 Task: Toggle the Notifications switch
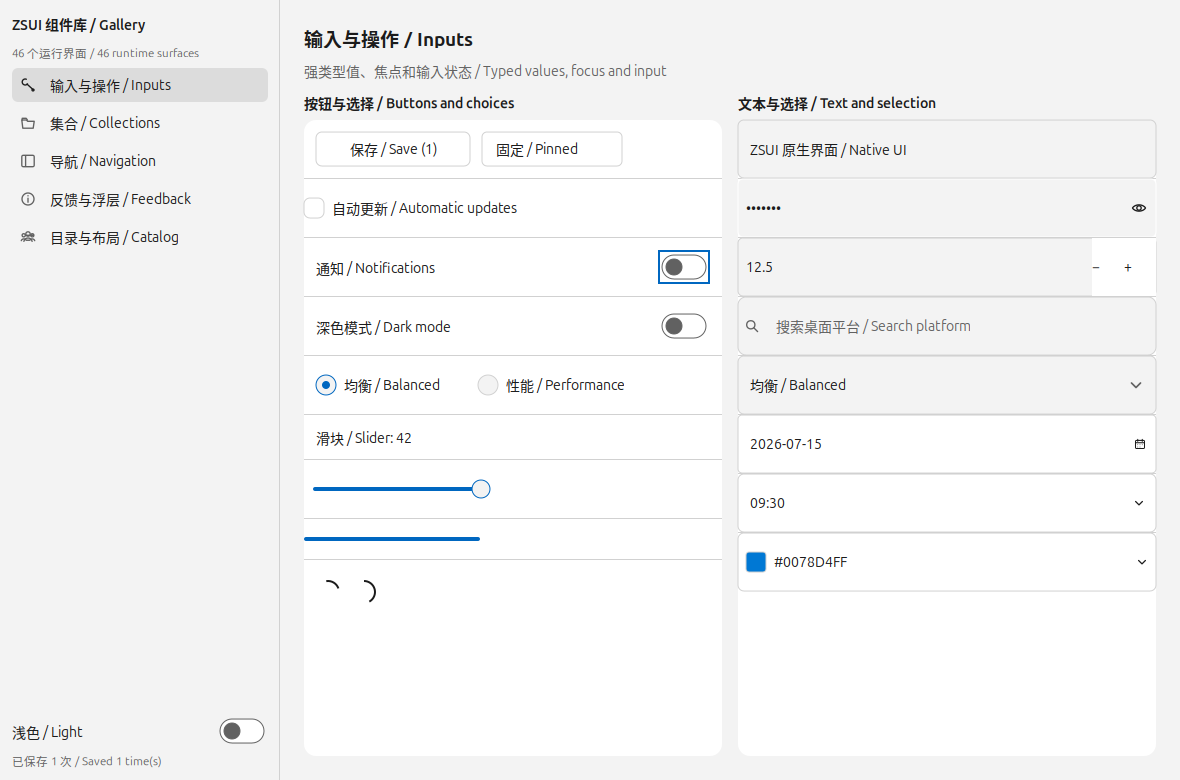(683, 267)
